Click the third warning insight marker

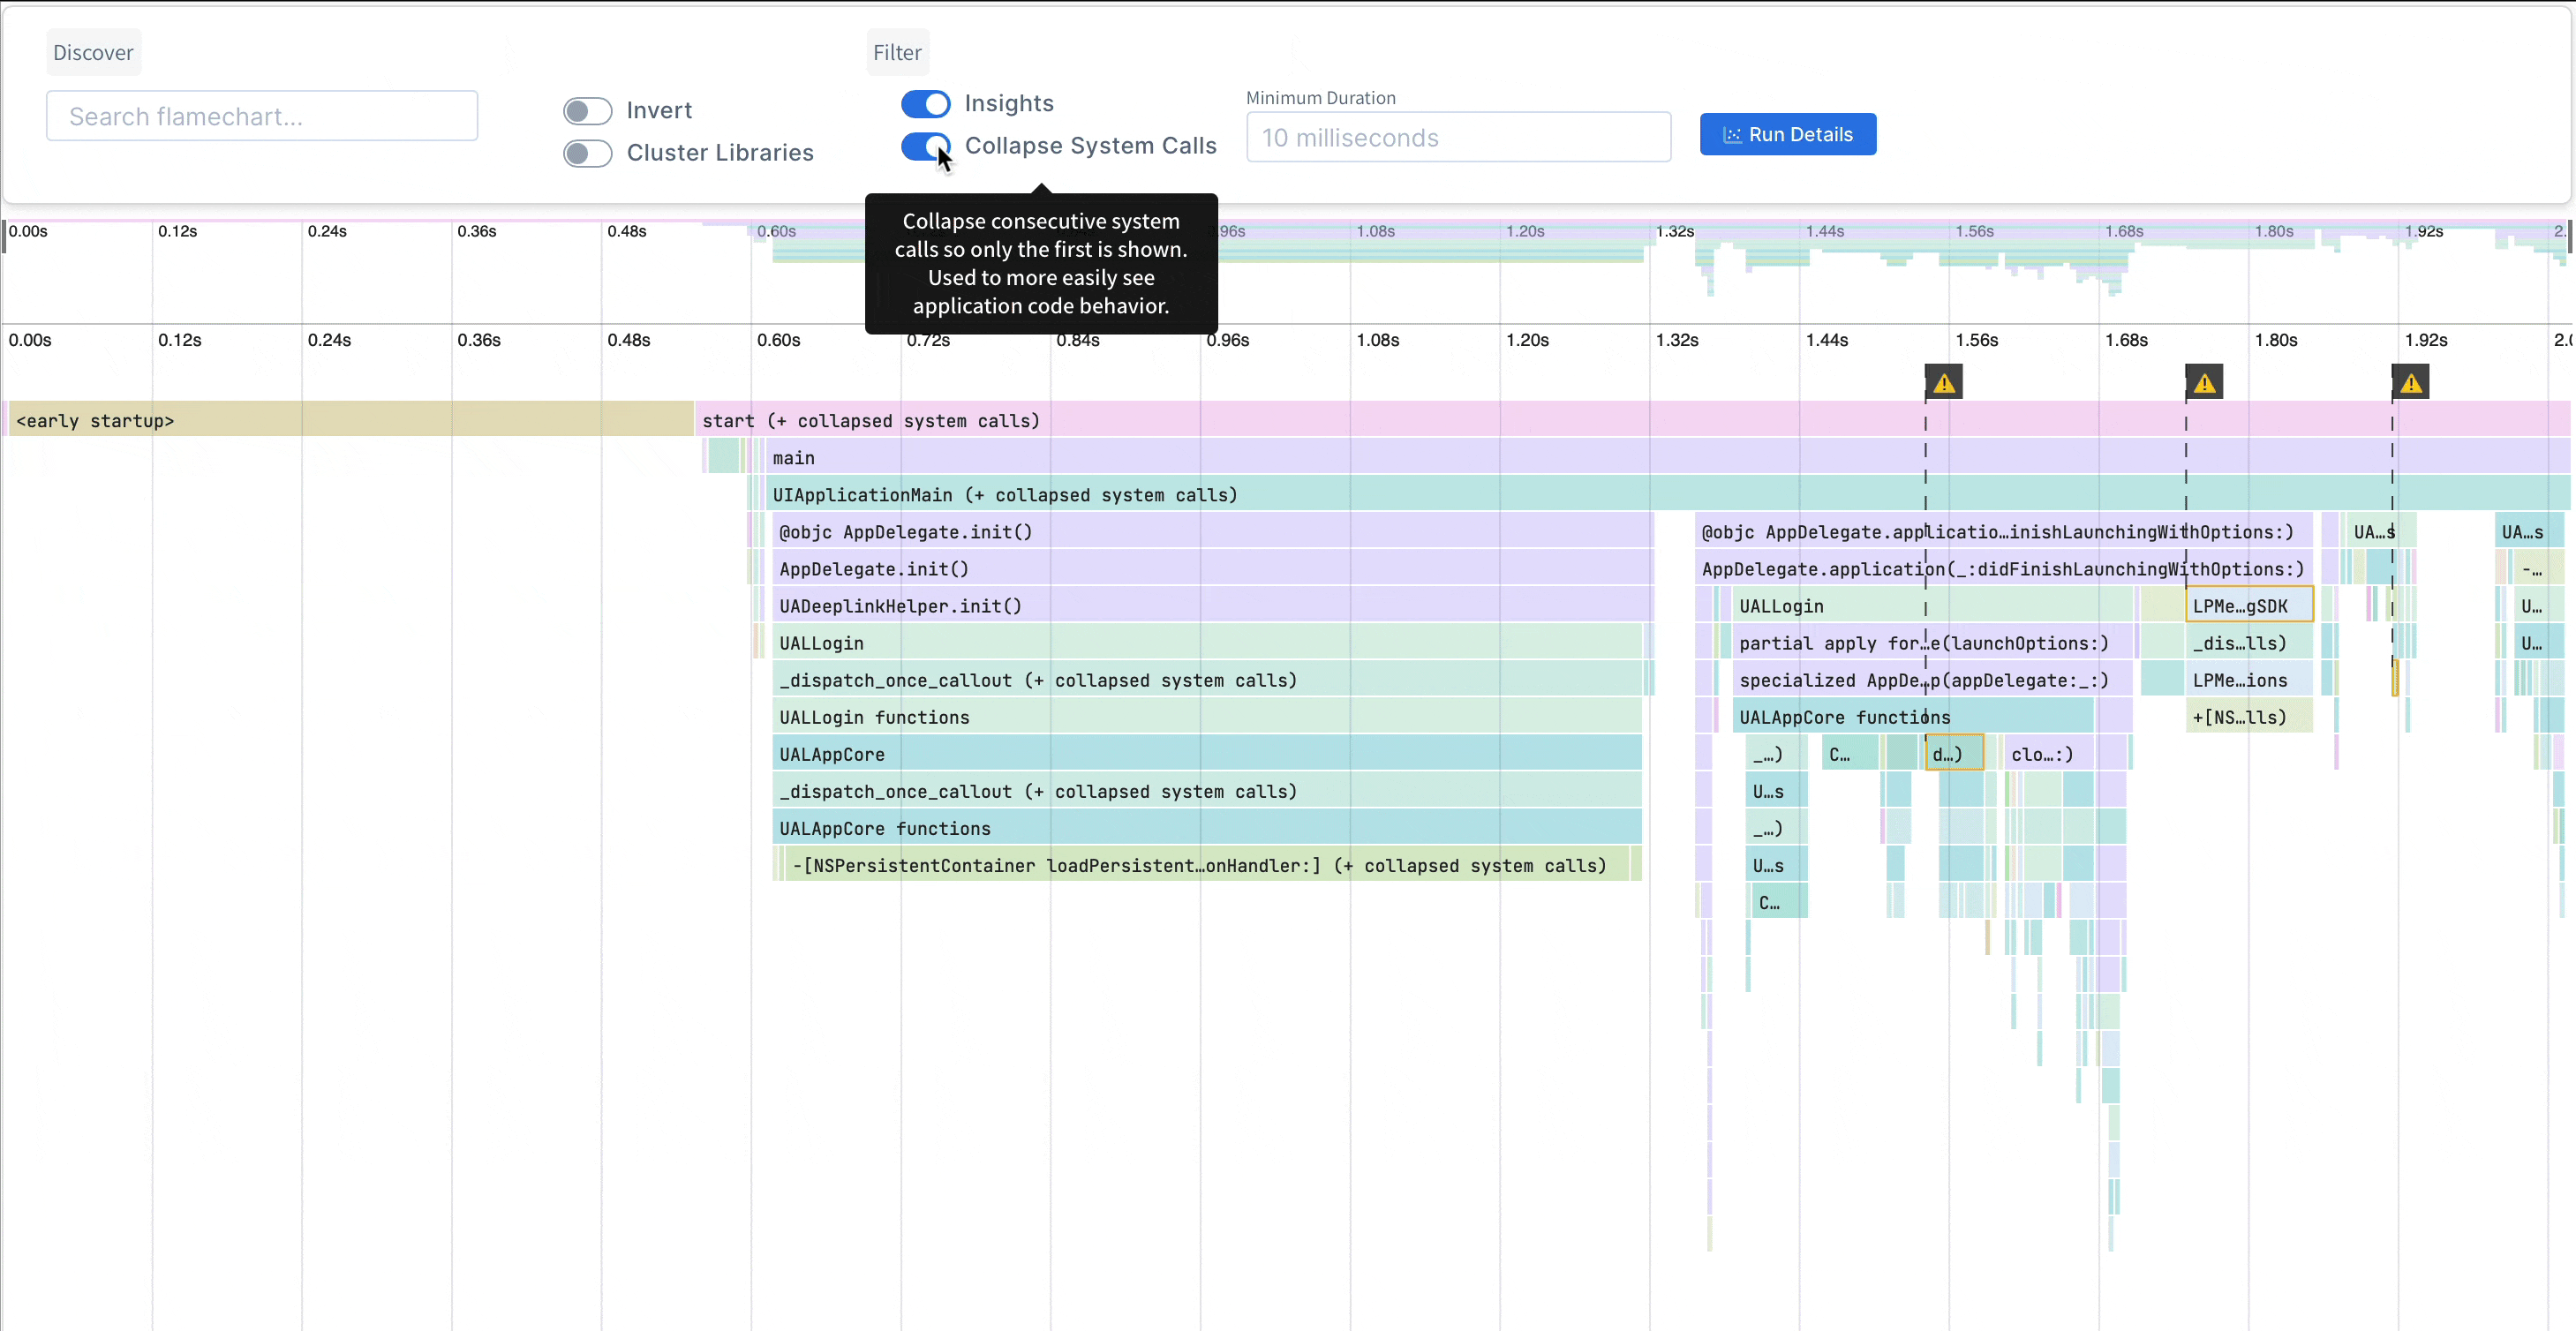tap(2410, 382)
